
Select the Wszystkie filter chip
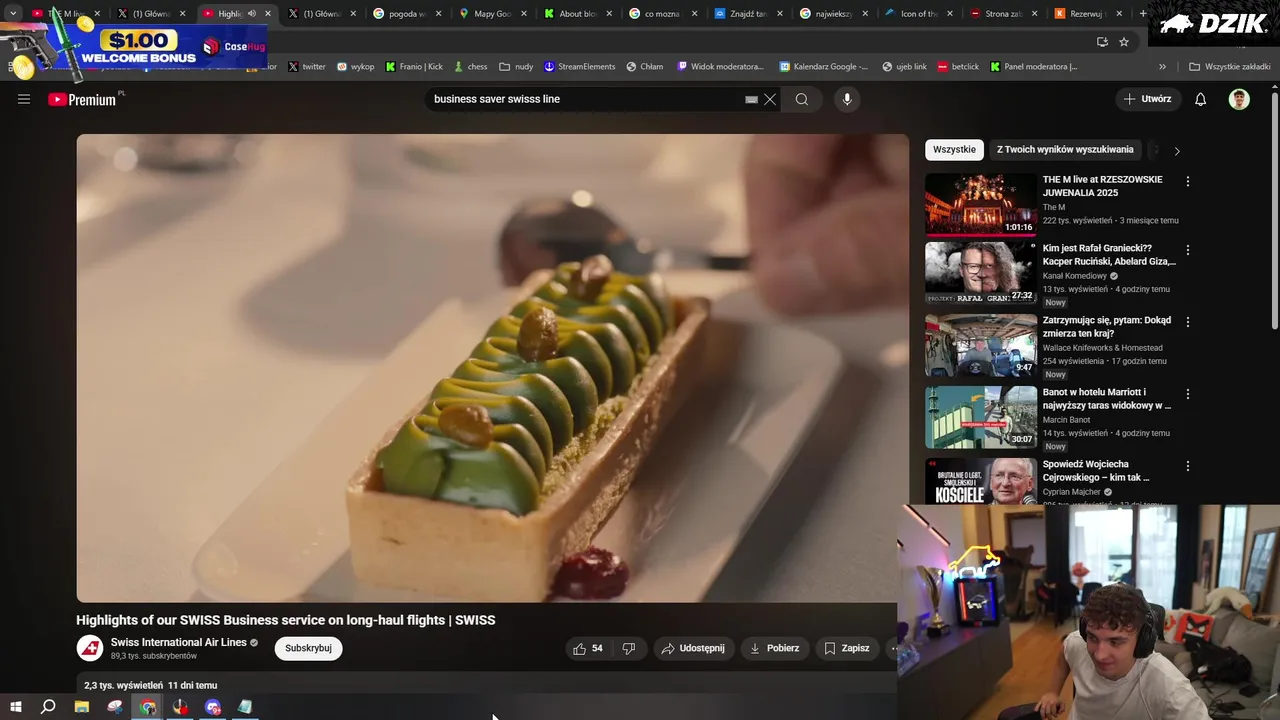[954, 150]
